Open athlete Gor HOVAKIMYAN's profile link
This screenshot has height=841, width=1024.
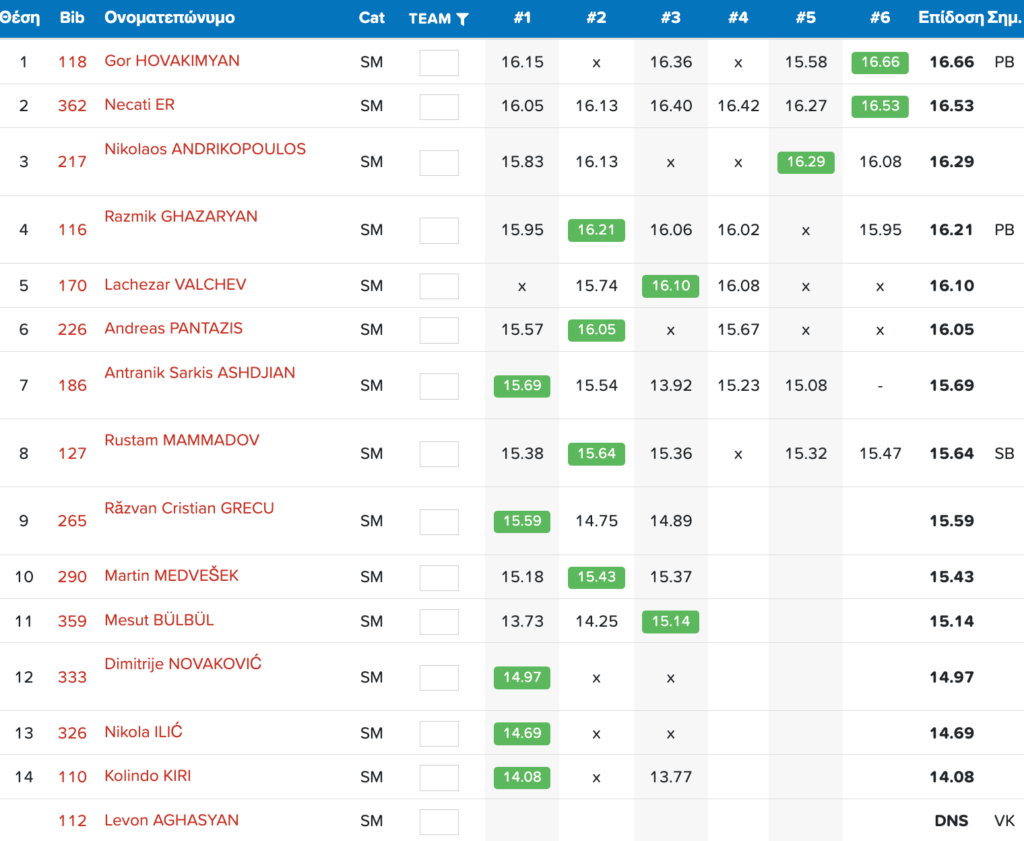[x=172, y=61]
